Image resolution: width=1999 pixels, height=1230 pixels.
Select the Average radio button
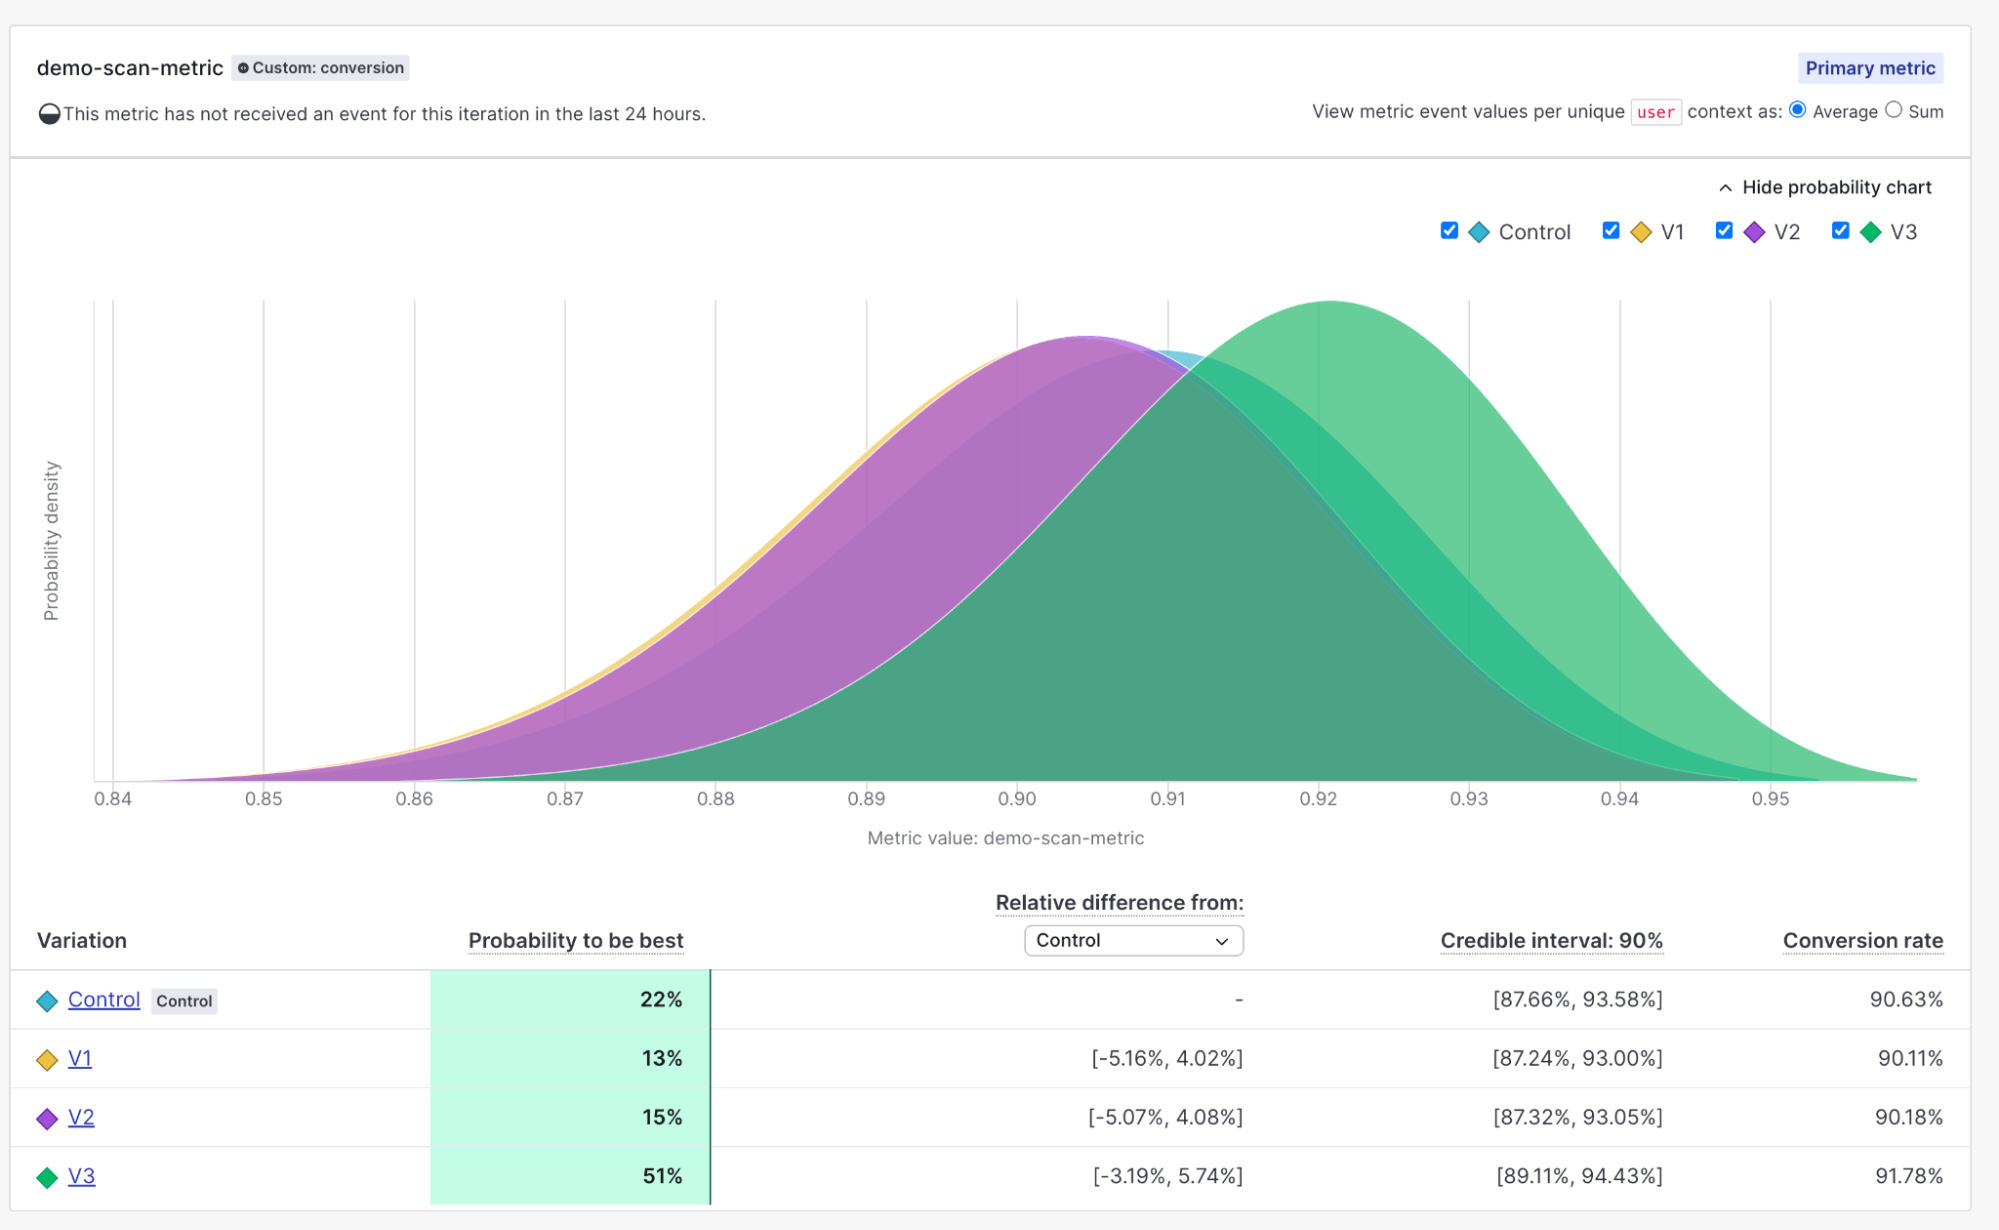coord(1798,110)
